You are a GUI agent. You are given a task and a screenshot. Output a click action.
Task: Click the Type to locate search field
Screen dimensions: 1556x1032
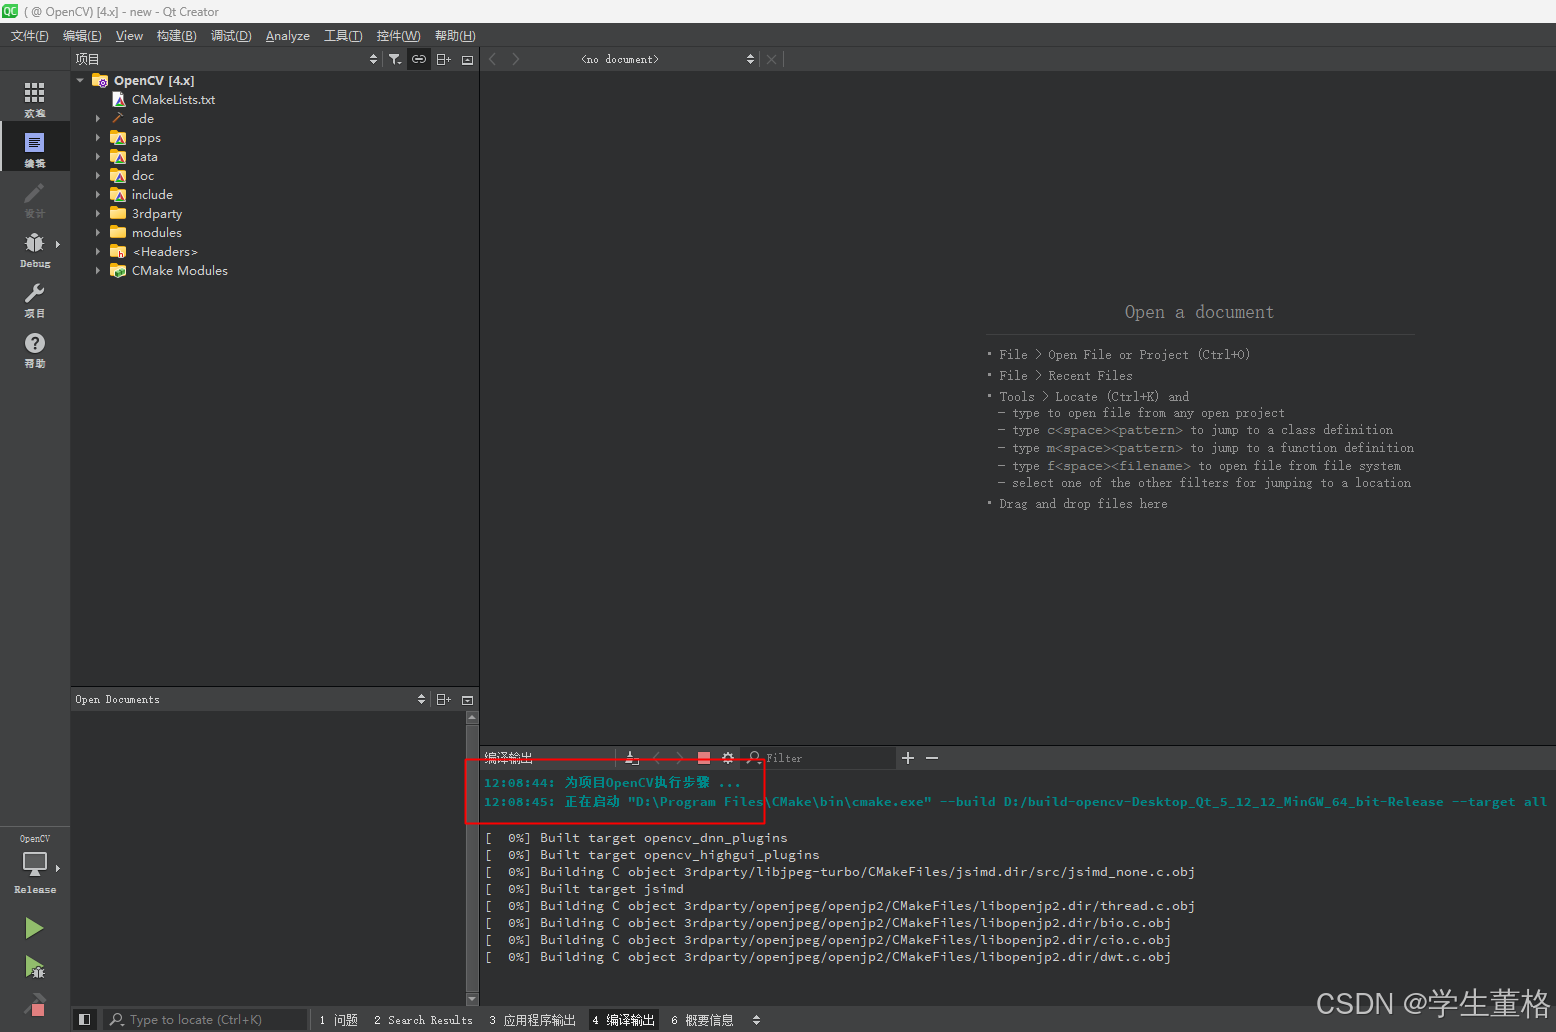coord(205,1020)
